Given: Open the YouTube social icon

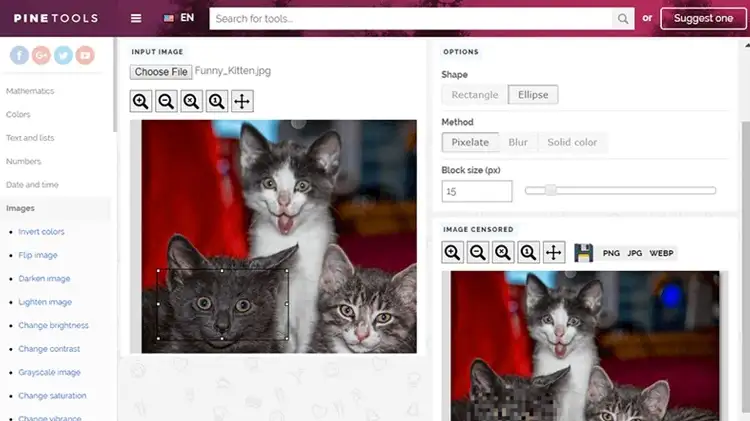Looking at the screenshot, I should pyautogui.click(x=85, y=55).
